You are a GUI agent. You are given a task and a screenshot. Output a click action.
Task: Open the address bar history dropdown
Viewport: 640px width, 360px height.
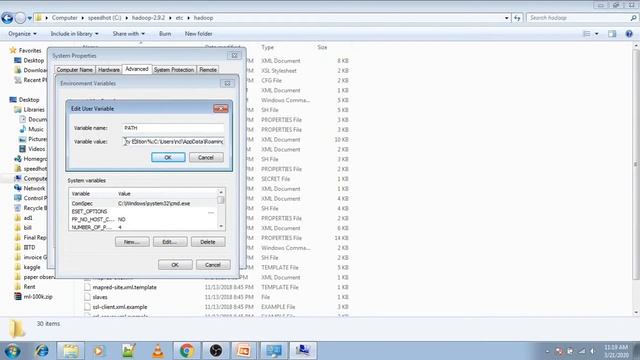click(507, 18)
